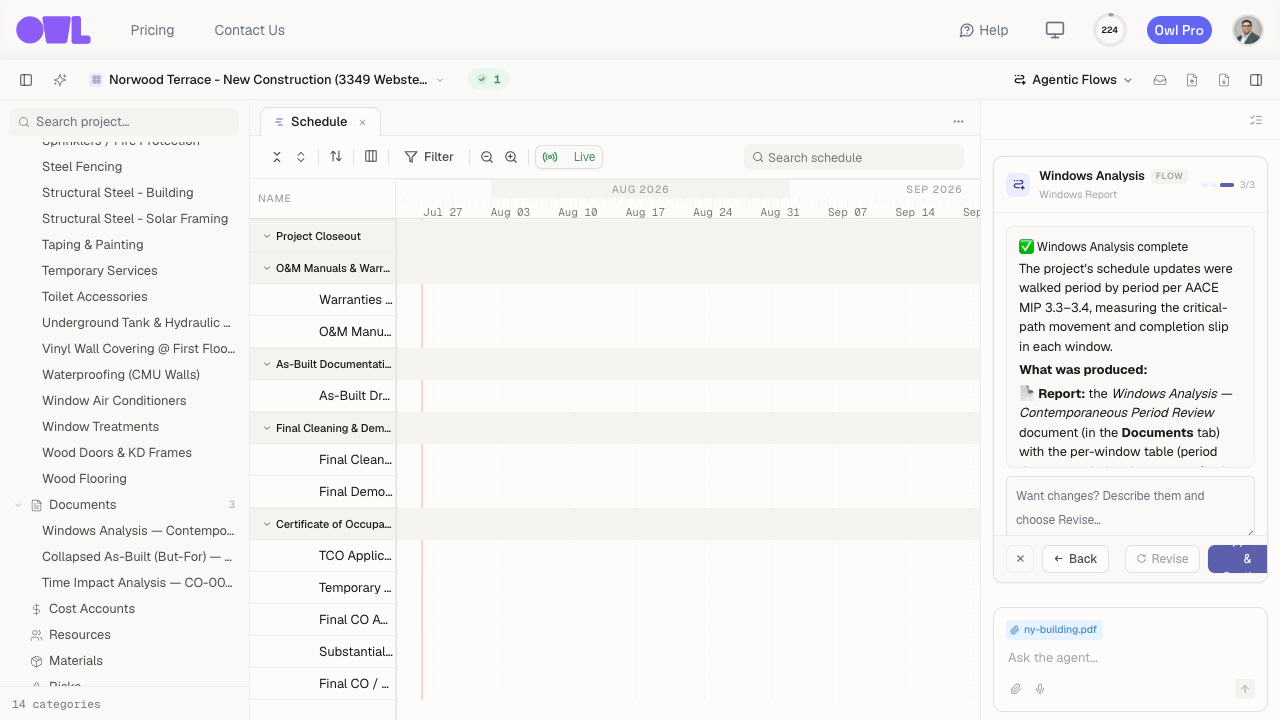Viewport: 1280px width, 720px height.
Task: Click the sort arrows icon in schedule toolbar
Action: point(336,157)
